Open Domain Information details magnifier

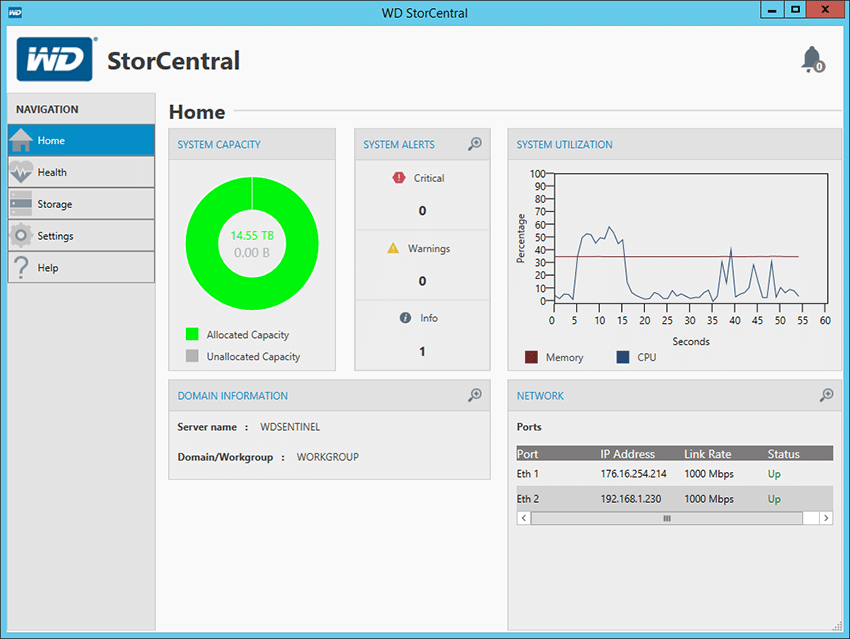[x=475, y=395]
